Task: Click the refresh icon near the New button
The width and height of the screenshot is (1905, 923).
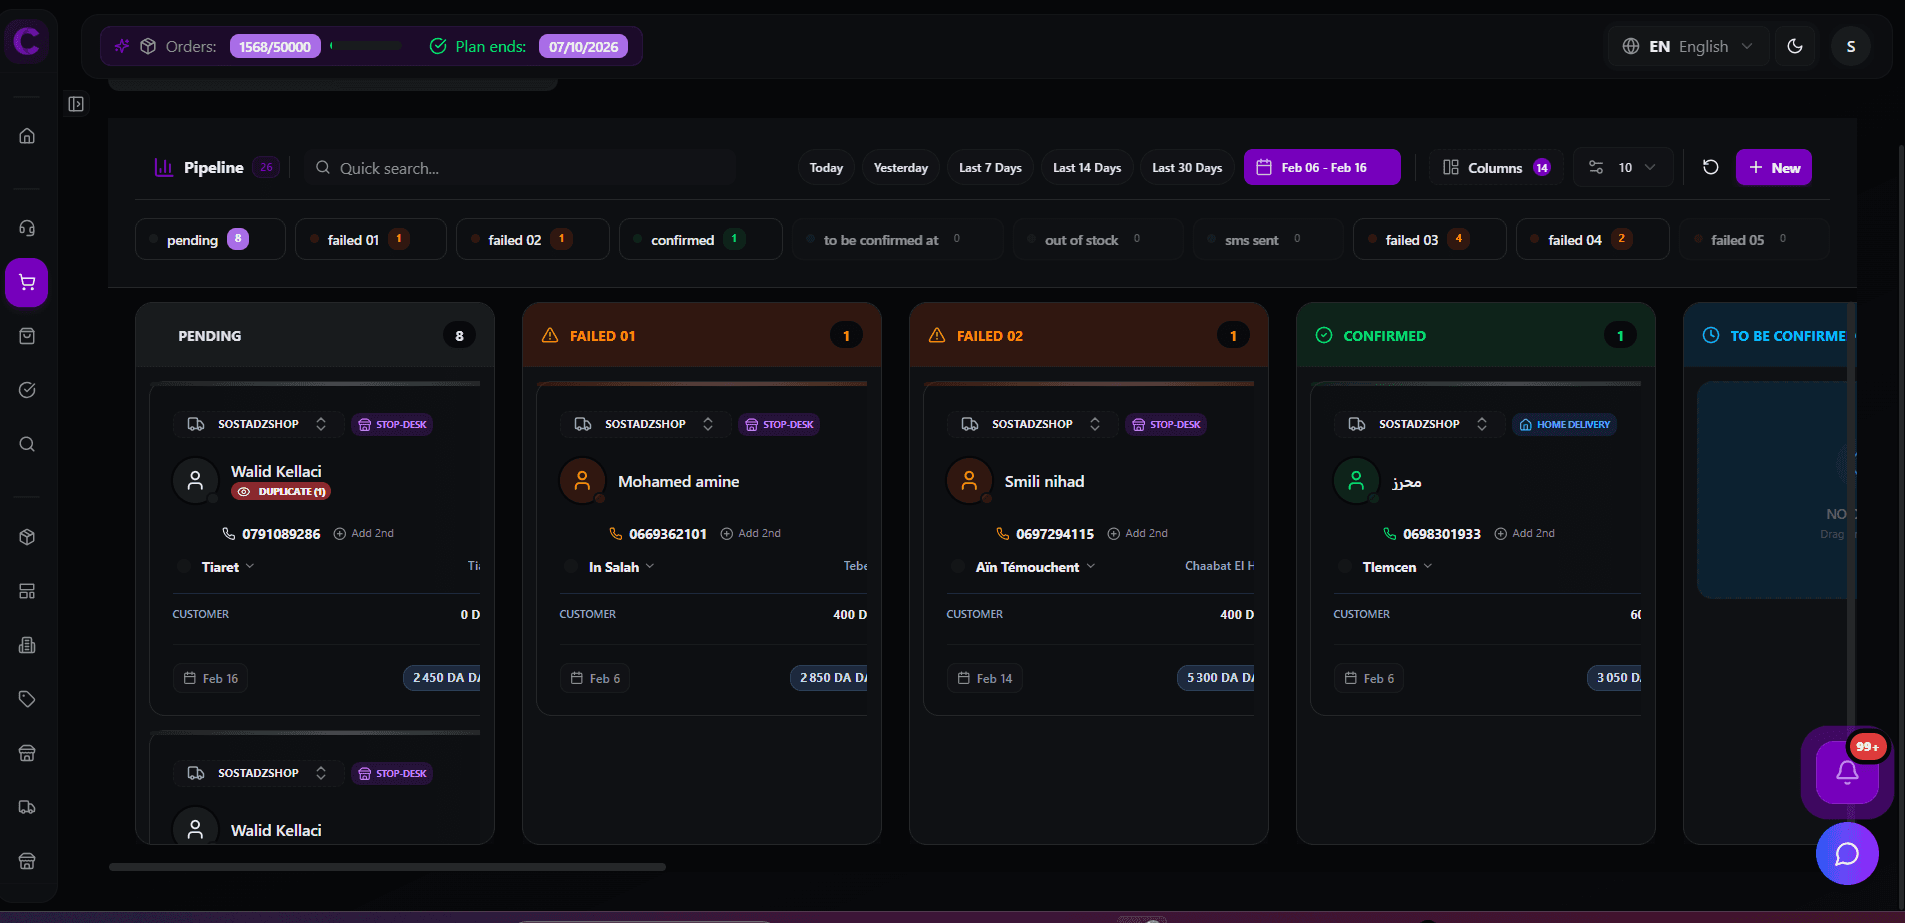Action: point(1709,167)
